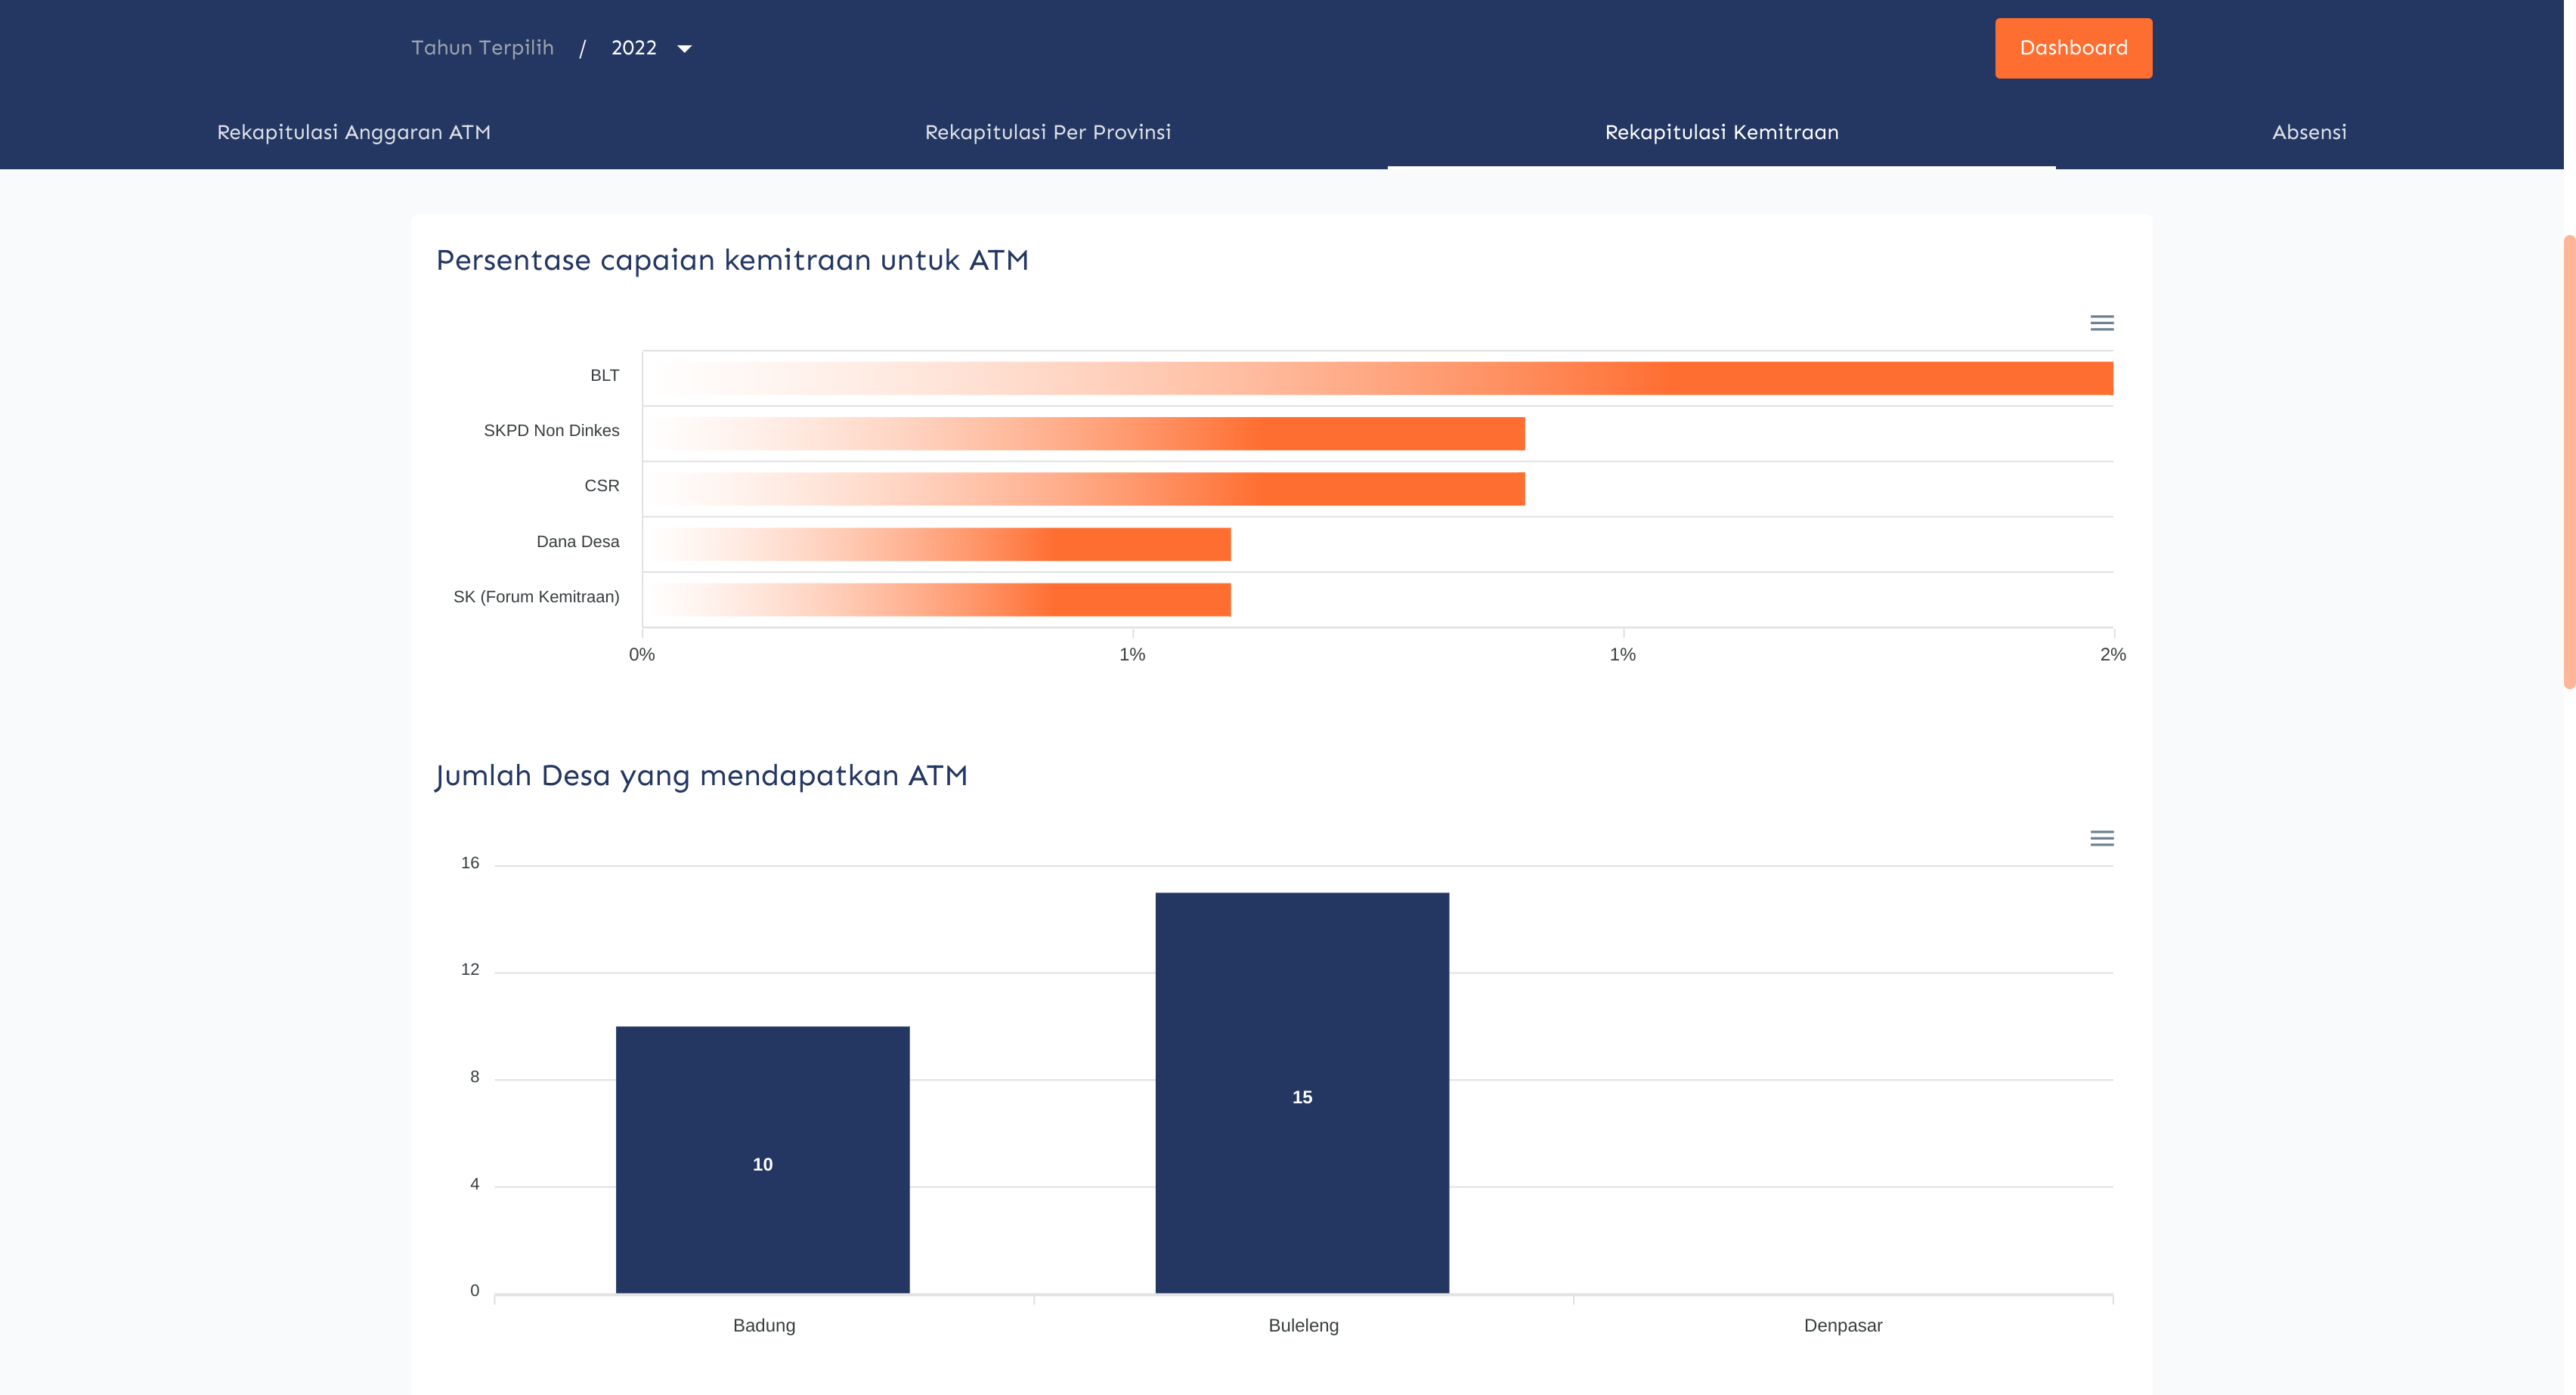The image size is (2576, 1395).
Task: Click the Tahun Terpilih label
Action: coord(482,48)
